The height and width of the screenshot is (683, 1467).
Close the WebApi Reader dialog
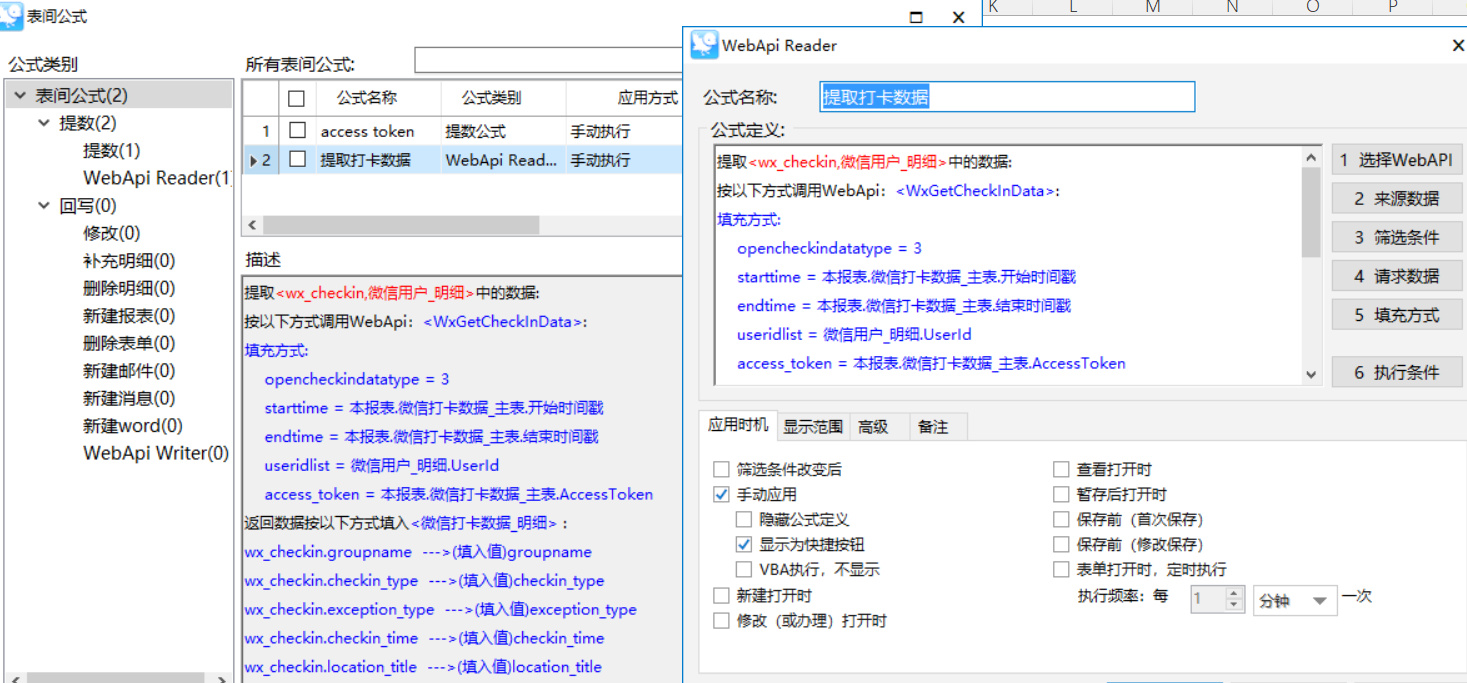click(x=1457, y=46)
